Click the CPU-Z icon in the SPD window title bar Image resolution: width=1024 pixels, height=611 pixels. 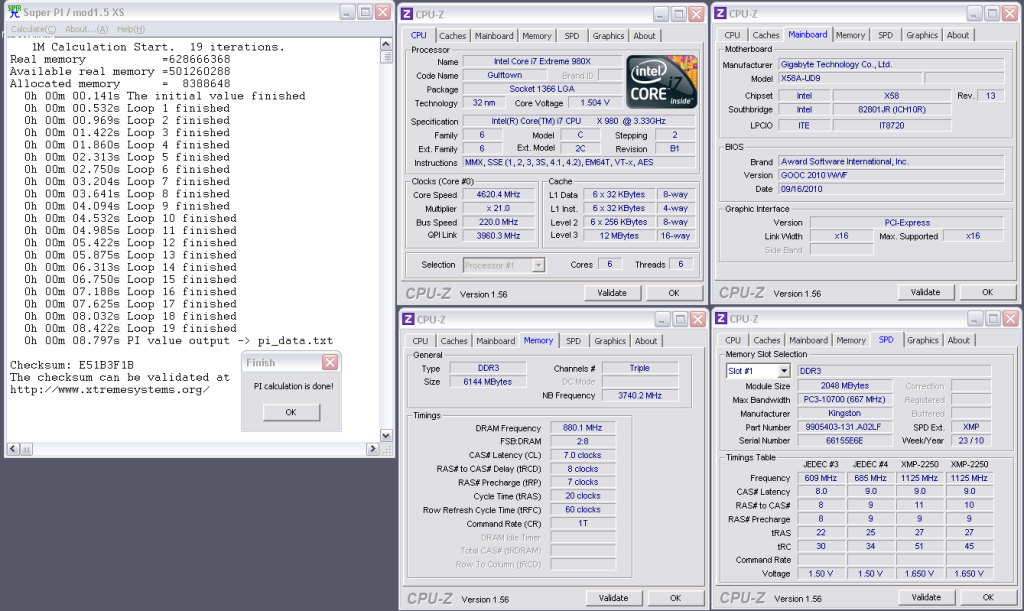[x=719, y=319]
